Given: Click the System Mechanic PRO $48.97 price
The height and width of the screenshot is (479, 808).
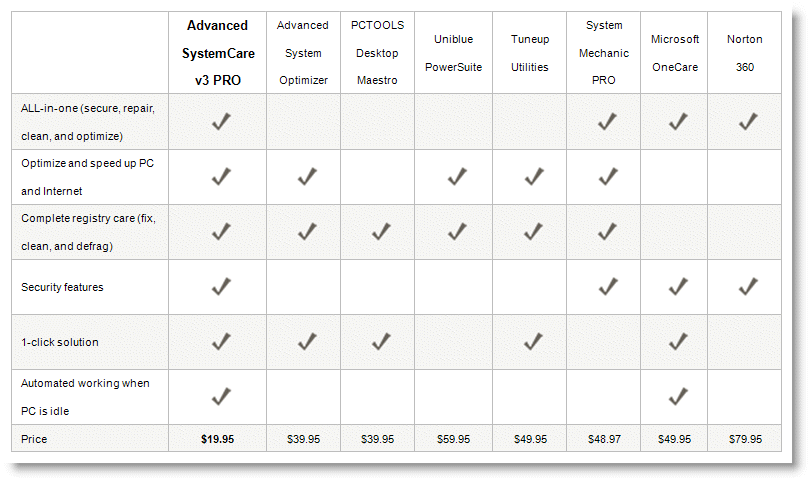Looking at the screenshot, I should point(604,439).
